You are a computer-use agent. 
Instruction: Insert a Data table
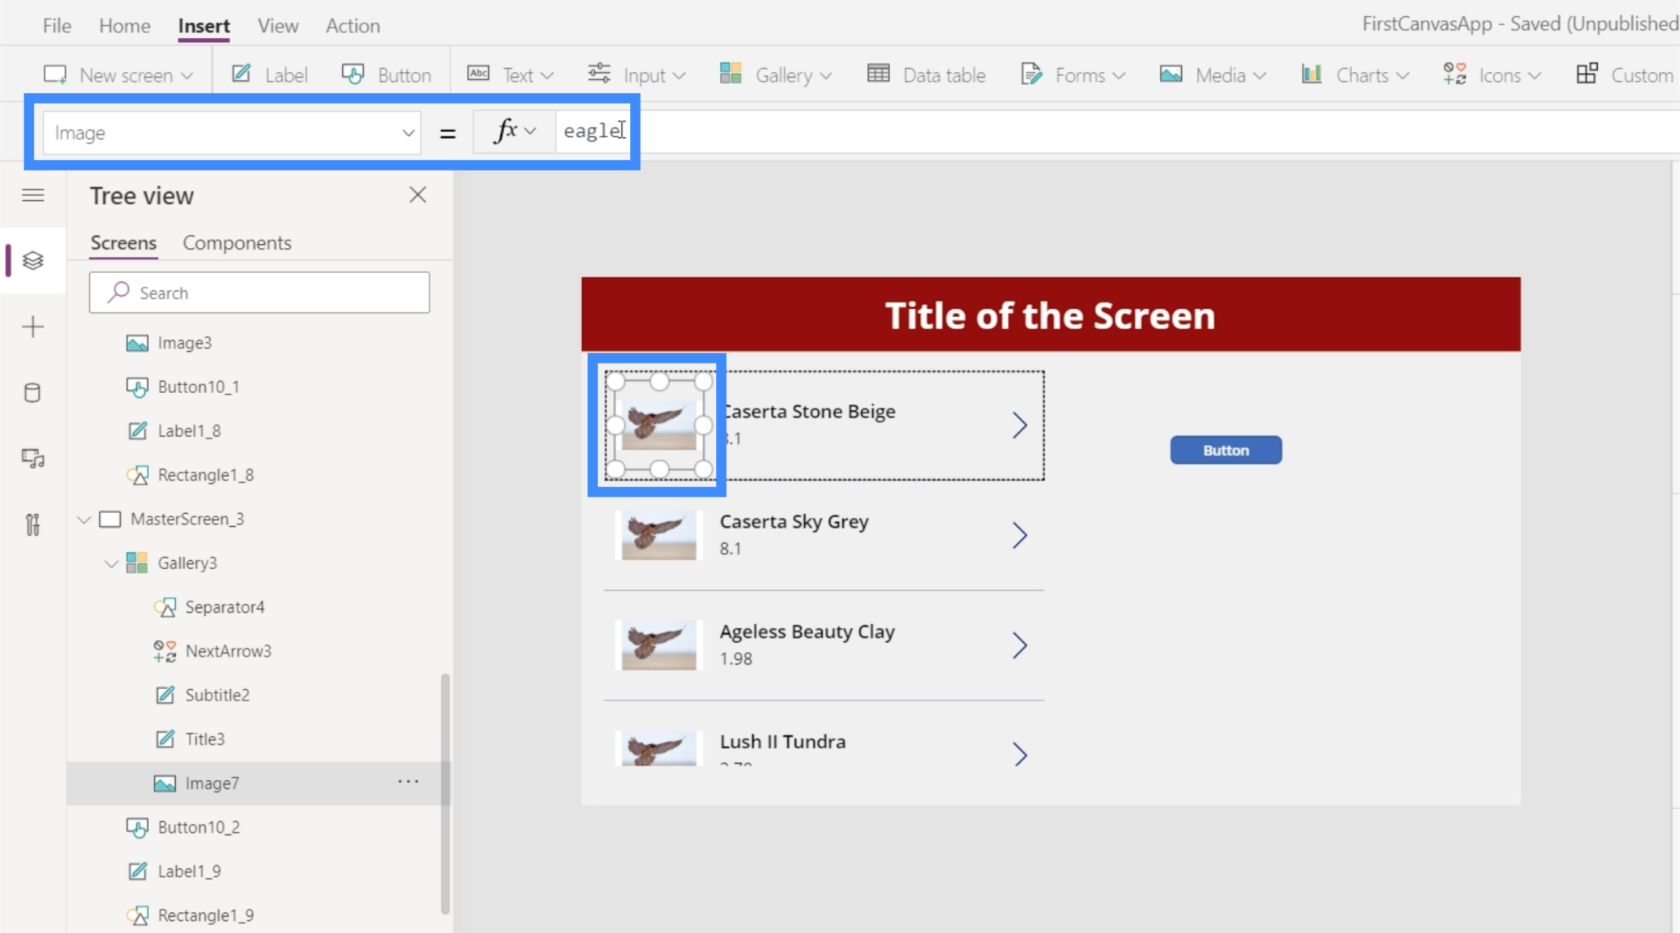coord(926,75)
